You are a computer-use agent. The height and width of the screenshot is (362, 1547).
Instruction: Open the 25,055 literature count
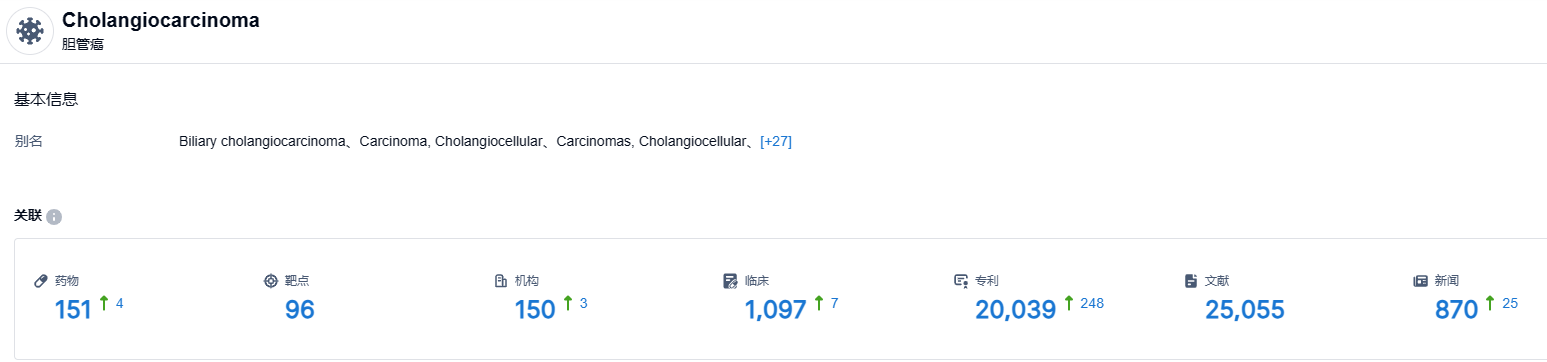click(1244, 310)
